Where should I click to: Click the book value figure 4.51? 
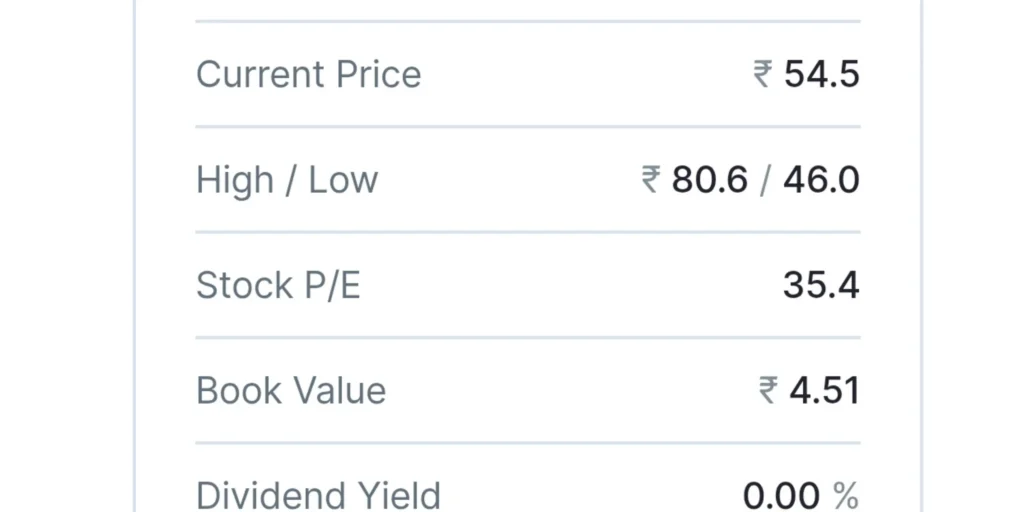coord(824,390)
